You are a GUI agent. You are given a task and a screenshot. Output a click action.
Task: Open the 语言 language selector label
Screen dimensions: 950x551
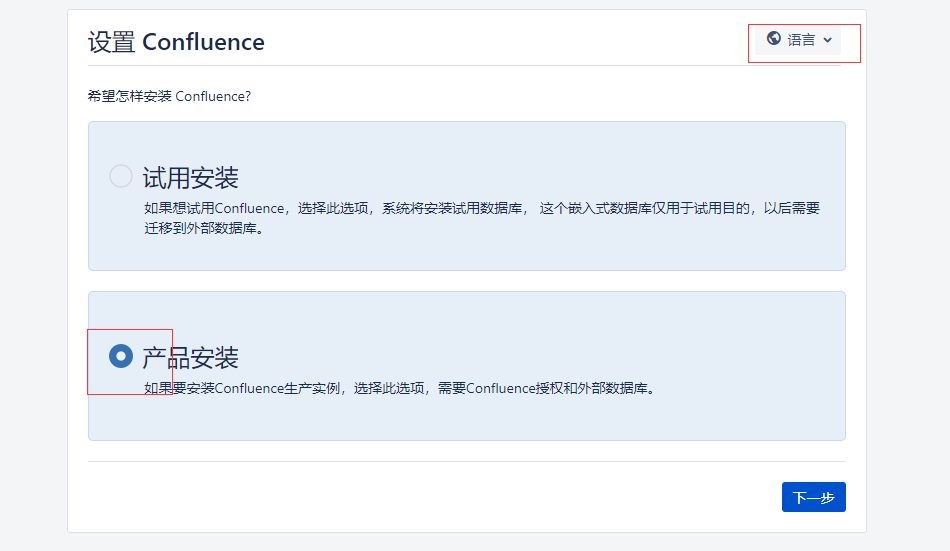tap(801, 40)
